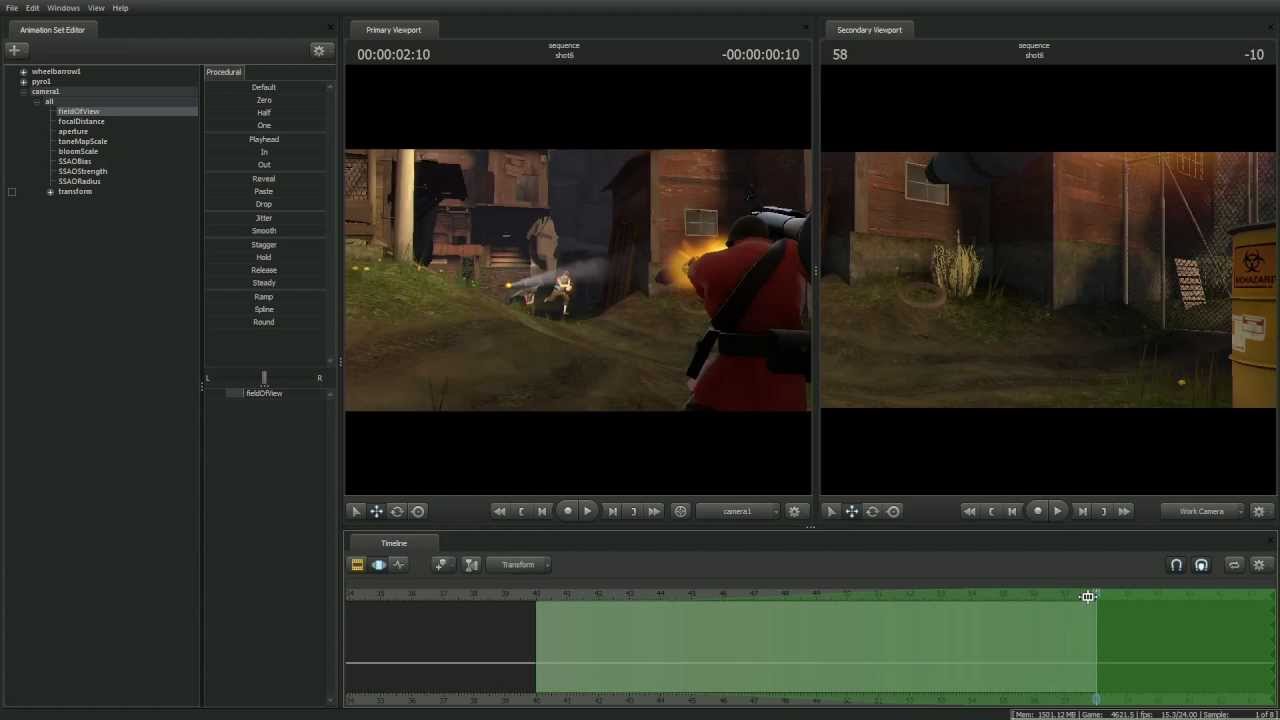
Task: Jump to first frame in Primary Viewport
Action: point(499,511)
